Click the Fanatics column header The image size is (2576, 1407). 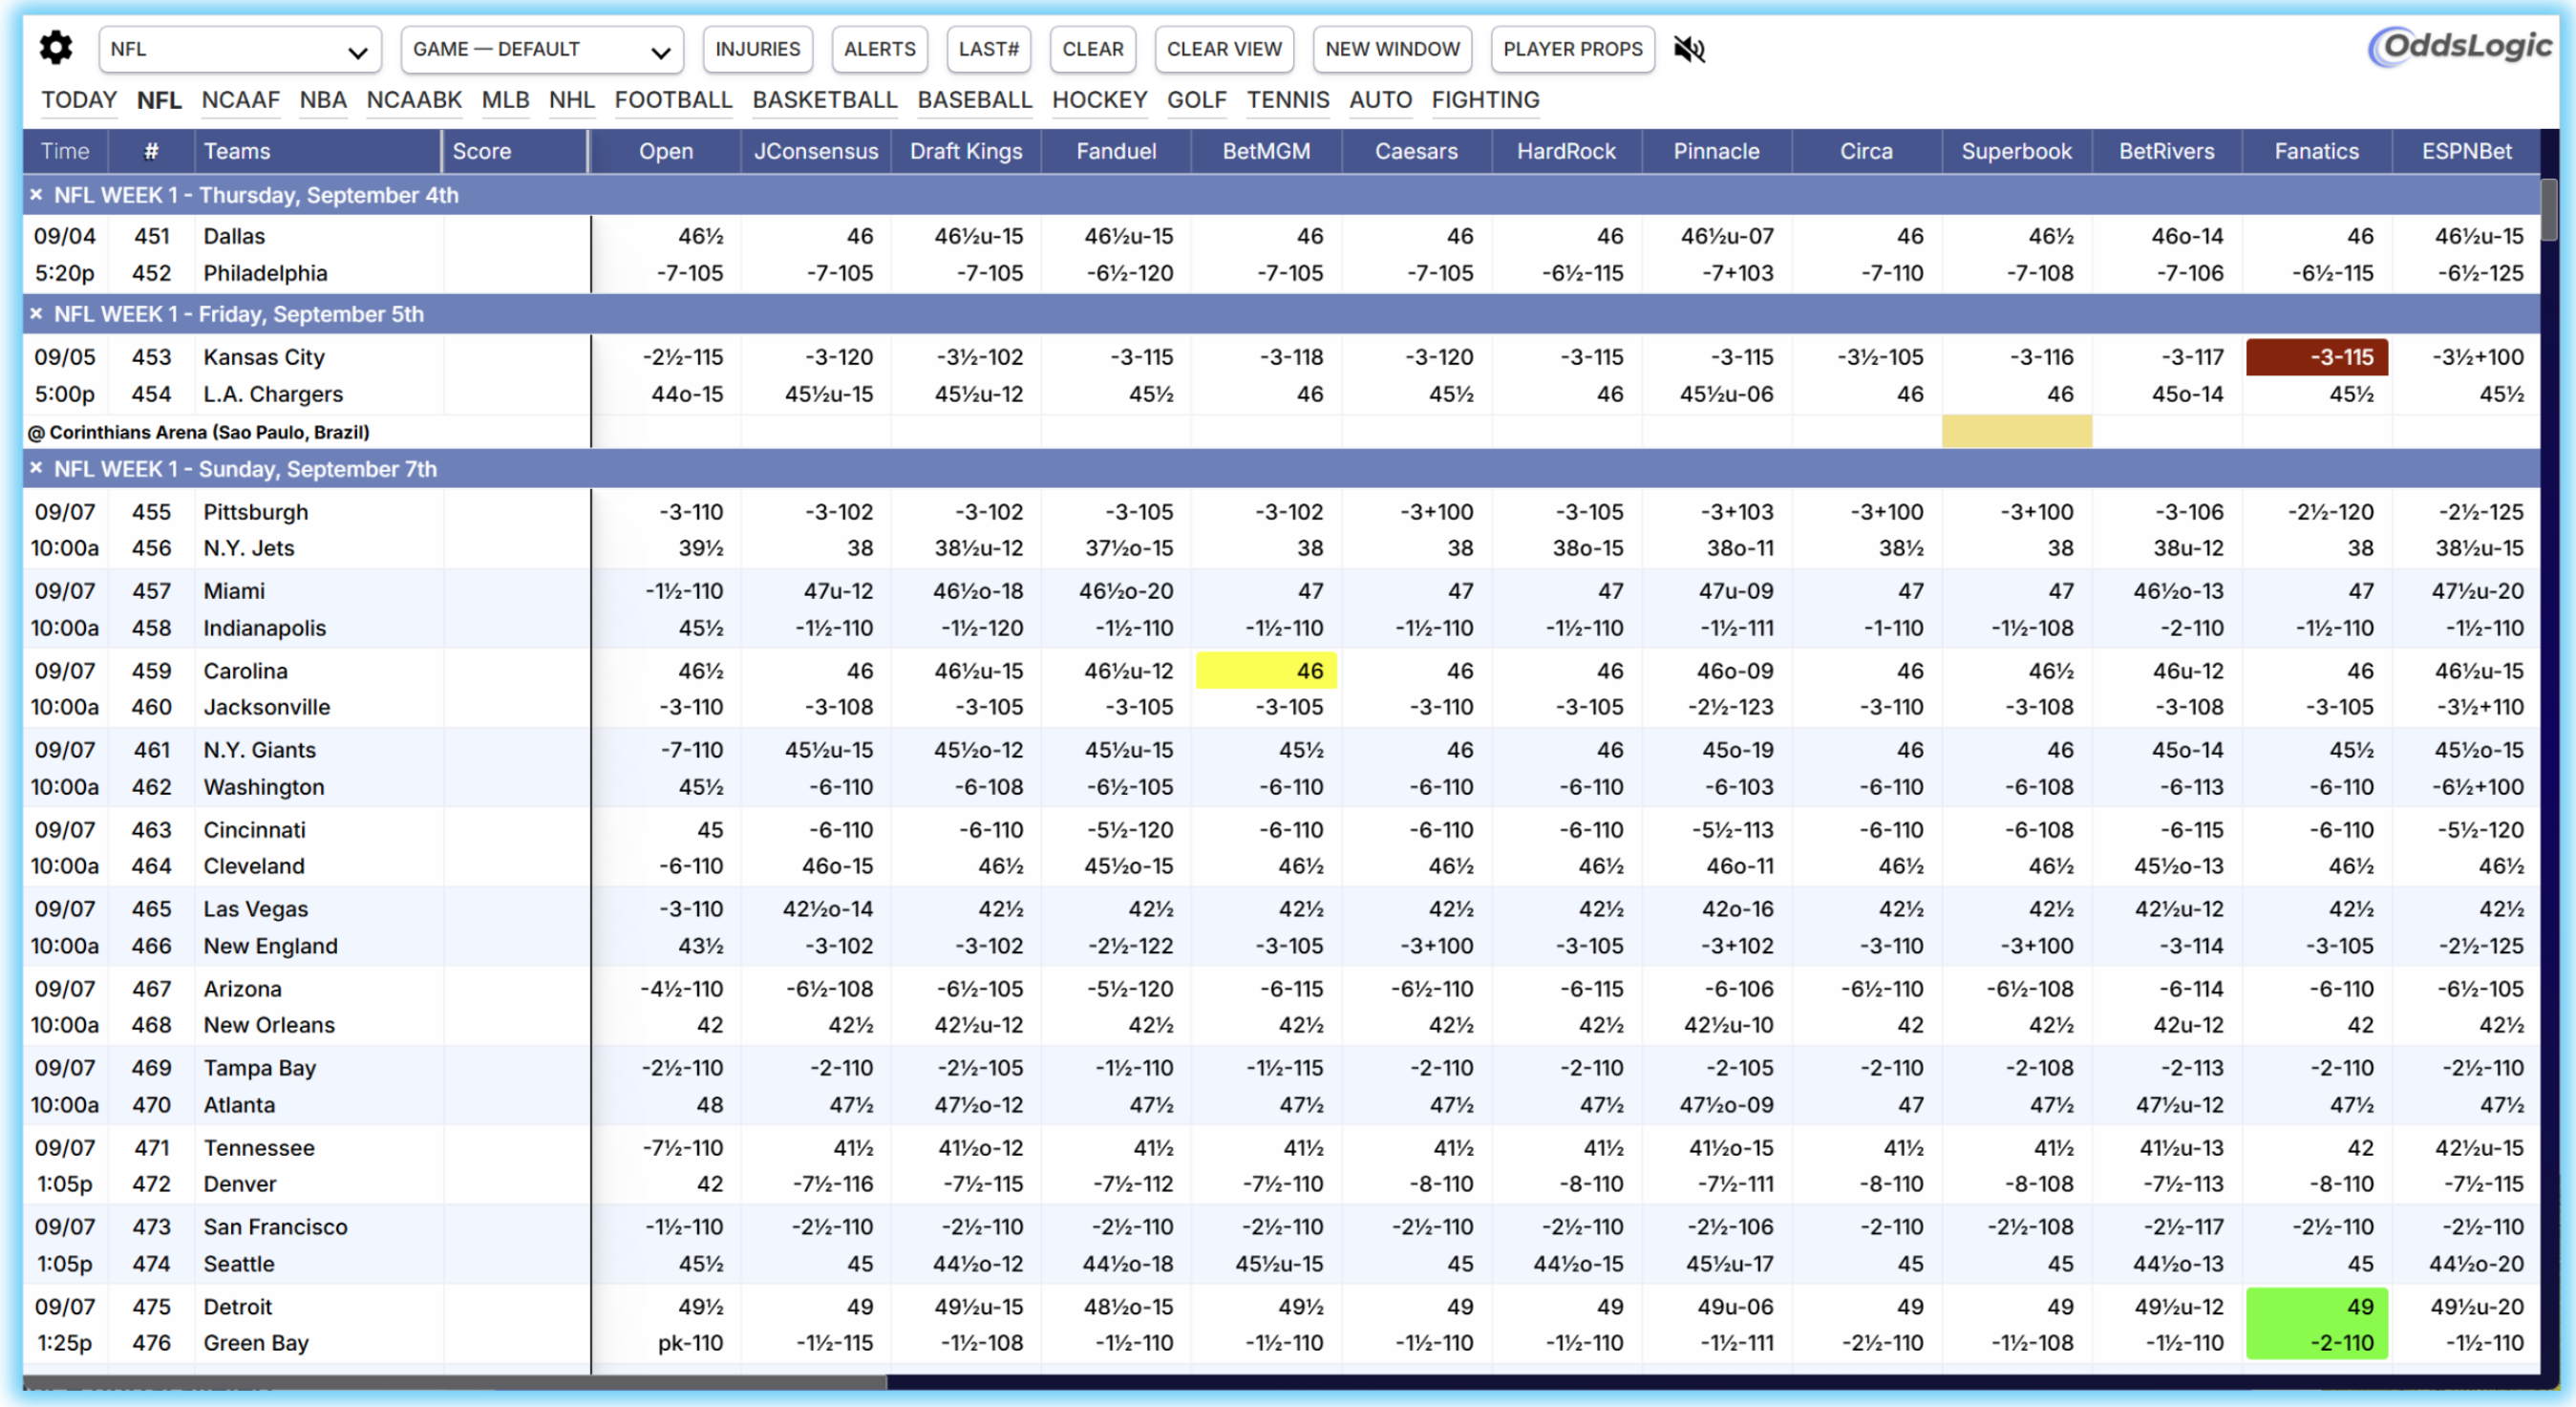coord(2316,151)
